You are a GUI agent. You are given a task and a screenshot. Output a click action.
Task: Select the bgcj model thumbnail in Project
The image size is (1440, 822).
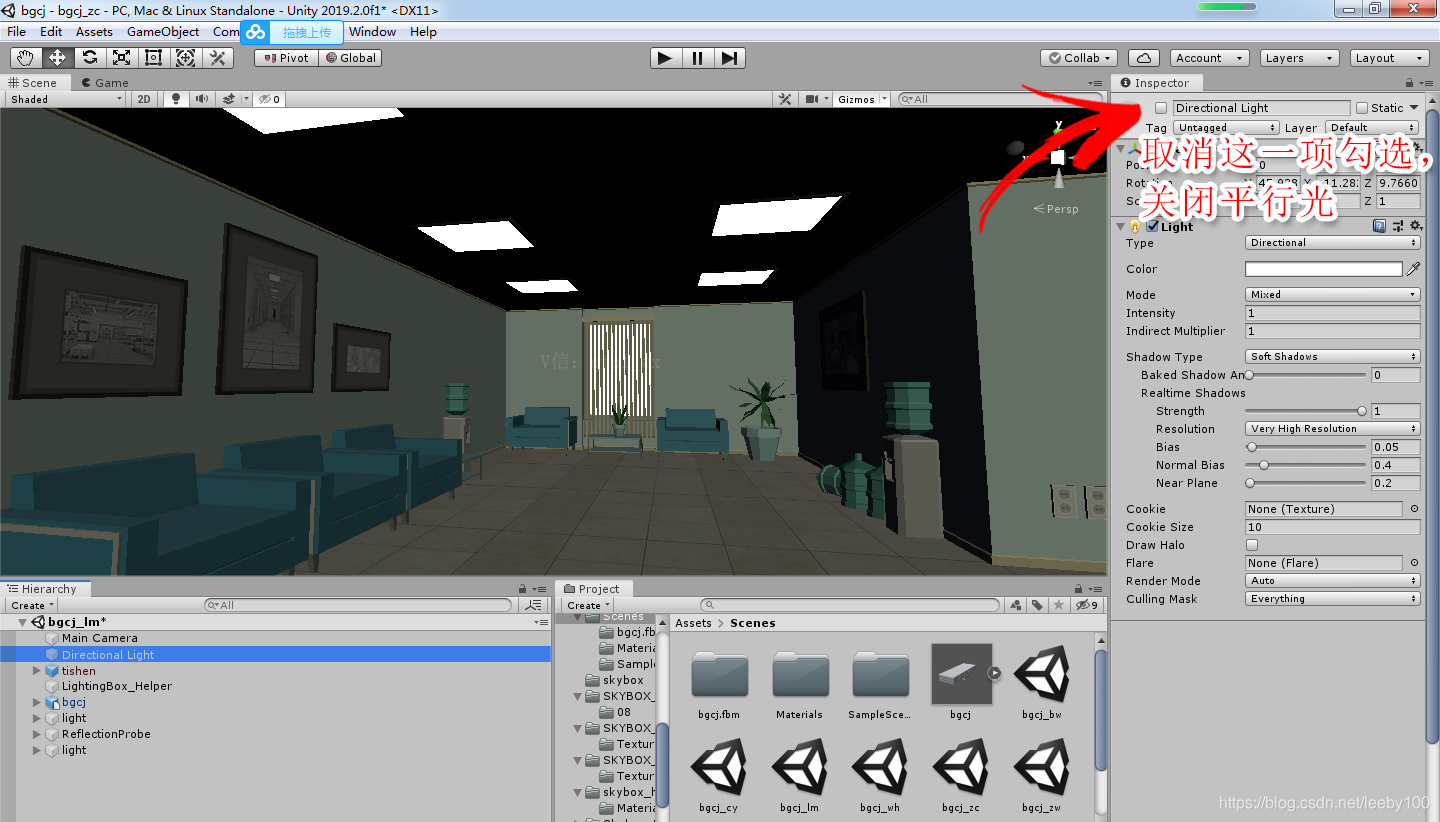click(961, 674)
